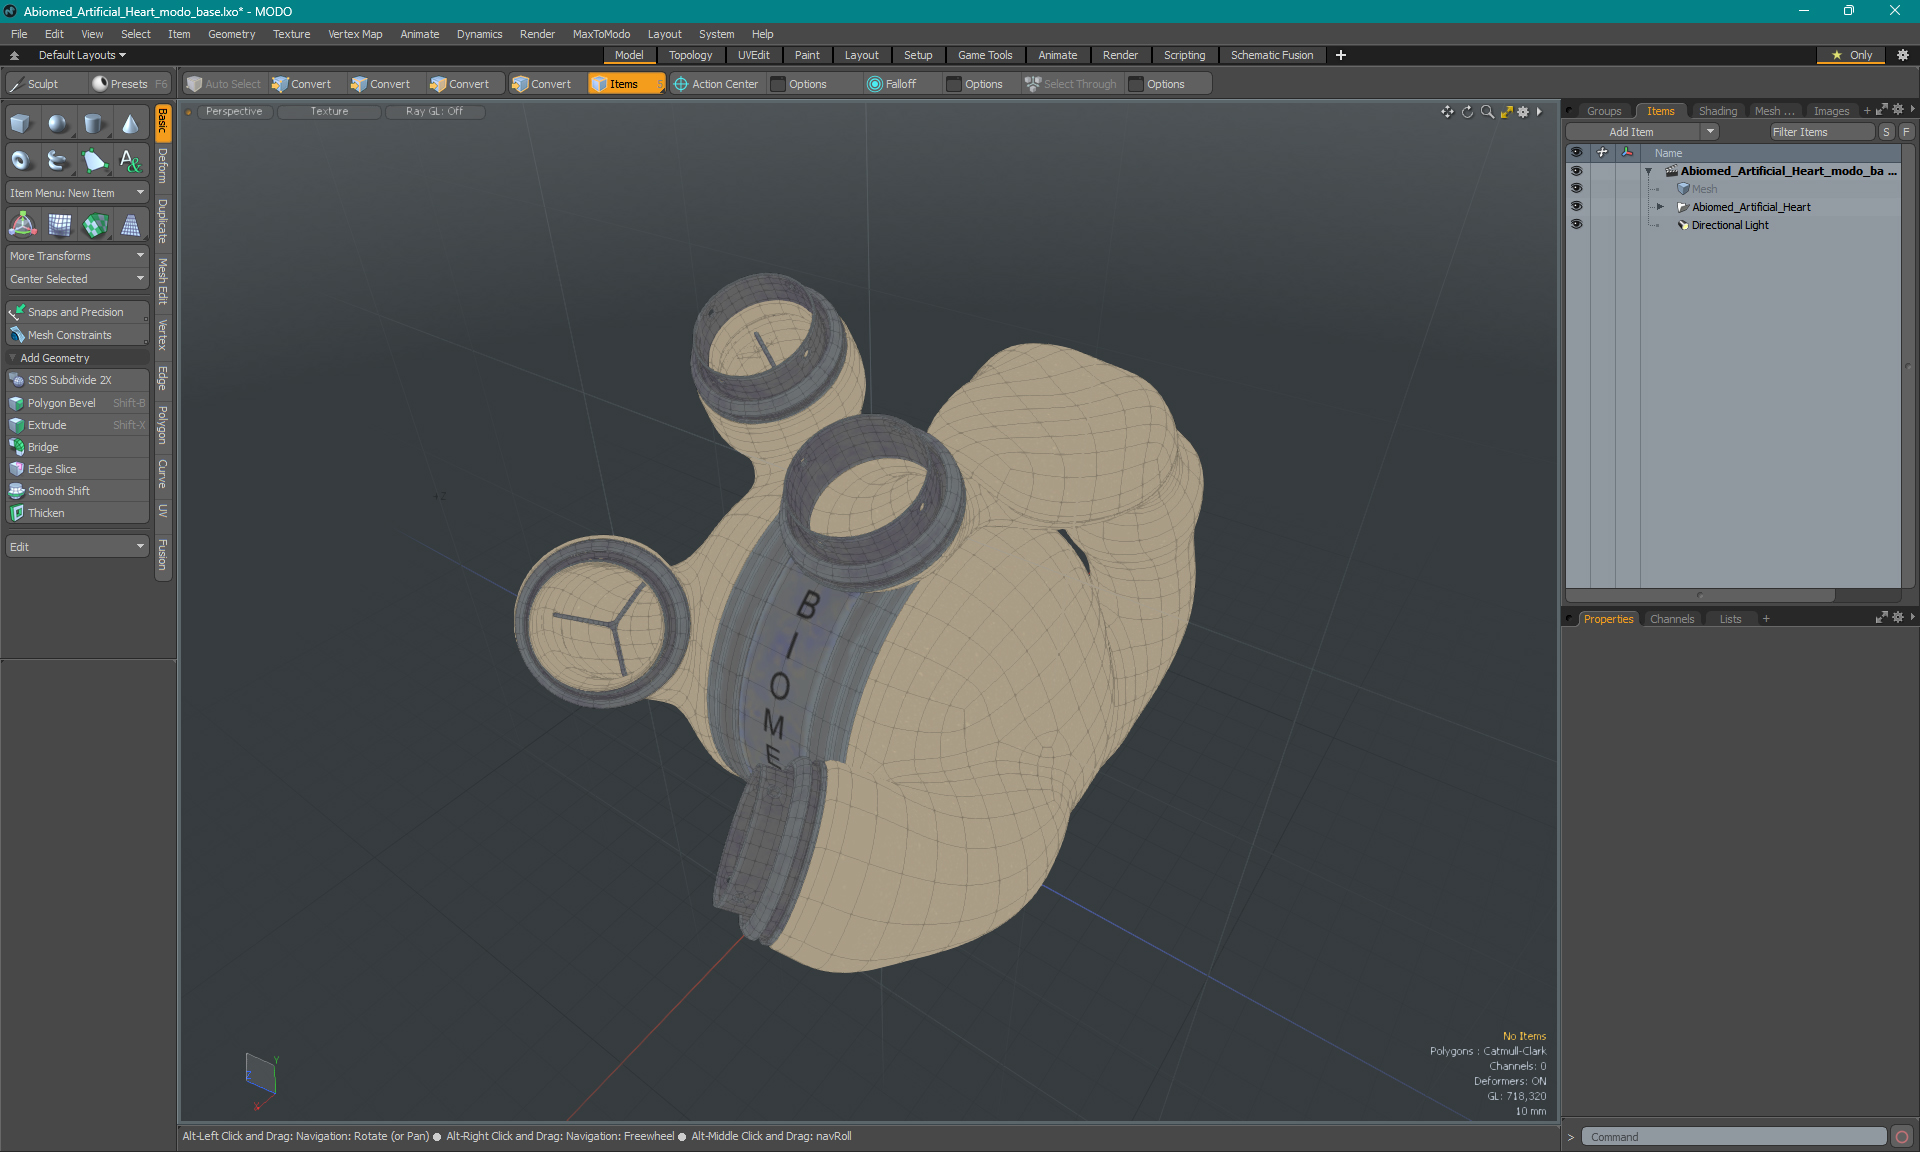Image resolution: width=1920 pixels, height=1152 pixels.
Task: Open the Vertex Map menu
Action: 355,34
